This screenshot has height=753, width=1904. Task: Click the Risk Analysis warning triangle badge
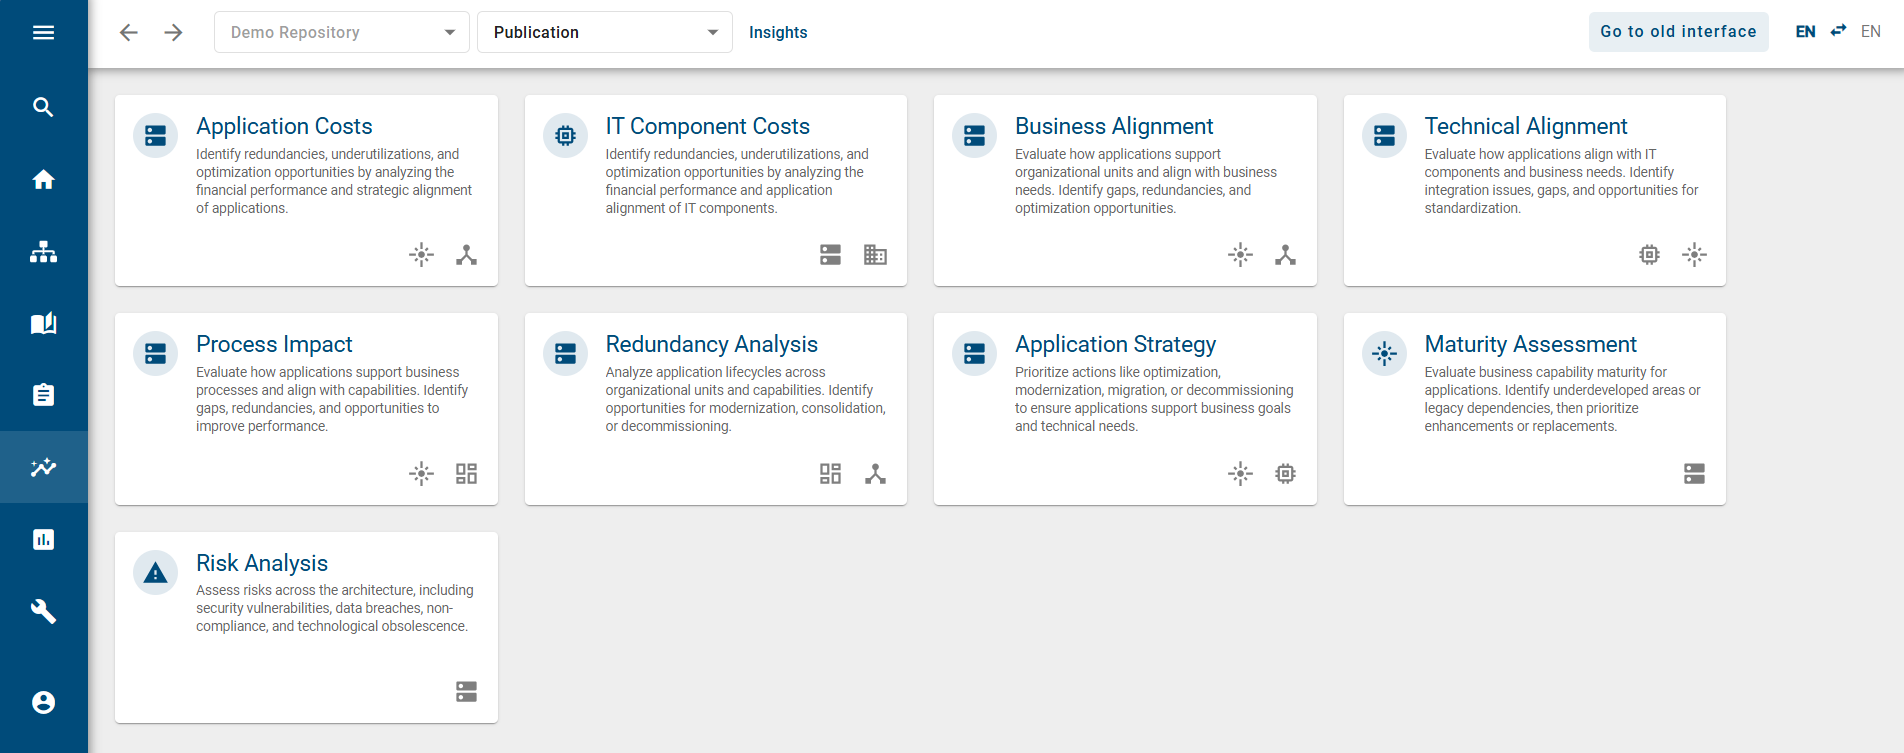156,573
